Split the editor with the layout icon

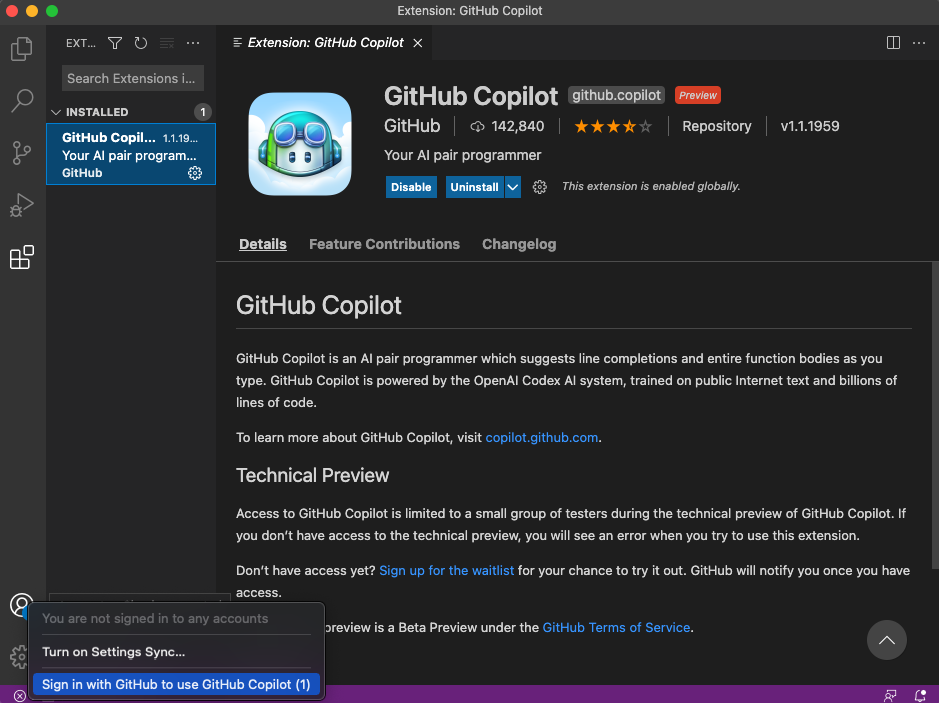pyautogui.click(x=893, y=43)
